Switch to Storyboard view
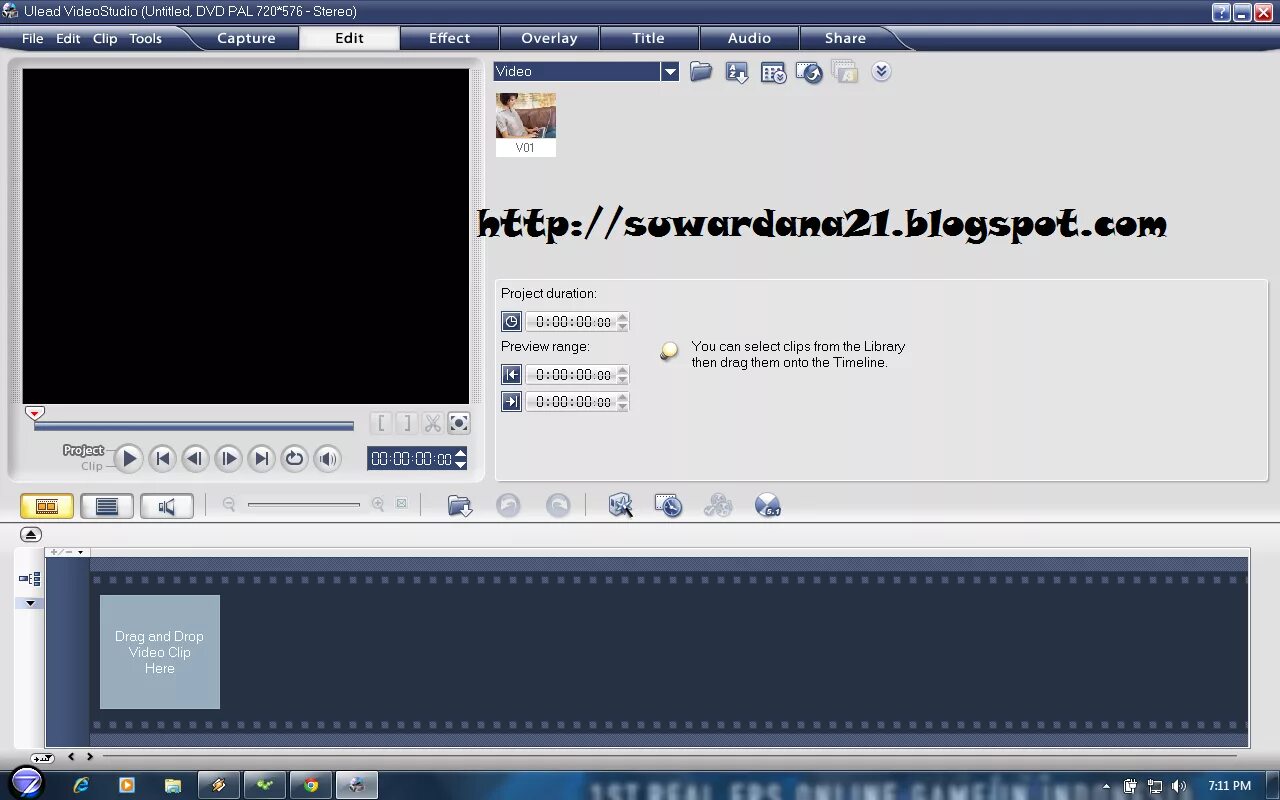Image resolution: width=1280 pixels, height=800 pixels. coord(47,507)
